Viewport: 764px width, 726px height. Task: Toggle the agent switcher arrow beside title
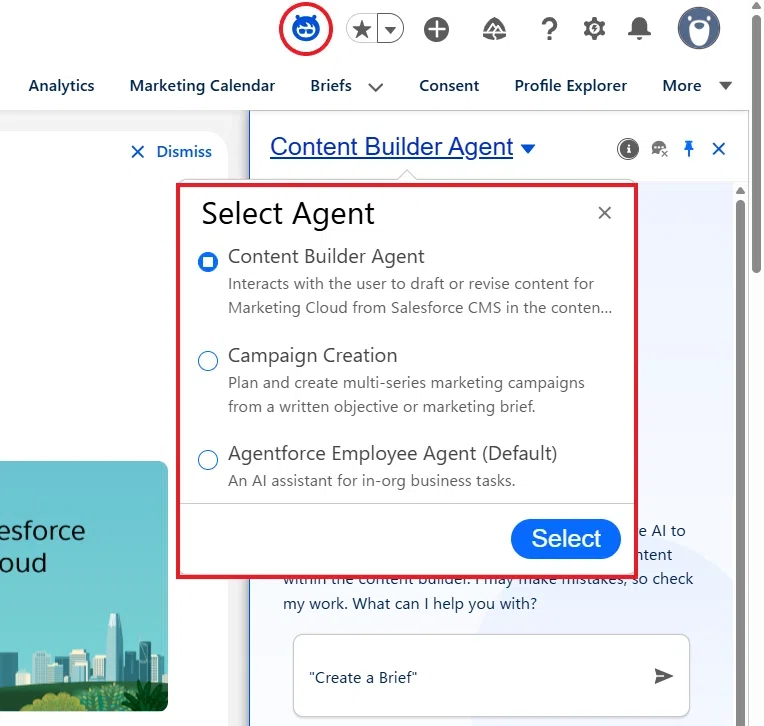pos(528,148)
